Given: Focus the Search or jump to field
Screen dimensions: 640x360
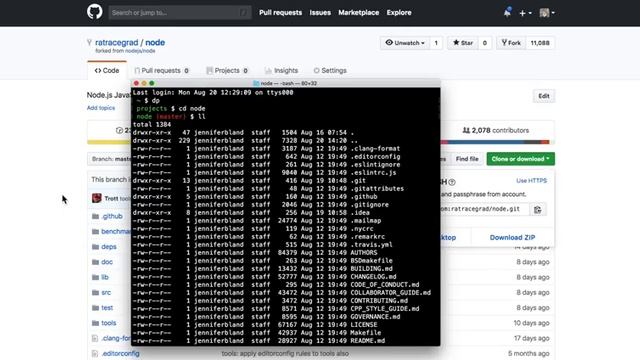Looking at the screenshot, I should click(x=180, y=13).
